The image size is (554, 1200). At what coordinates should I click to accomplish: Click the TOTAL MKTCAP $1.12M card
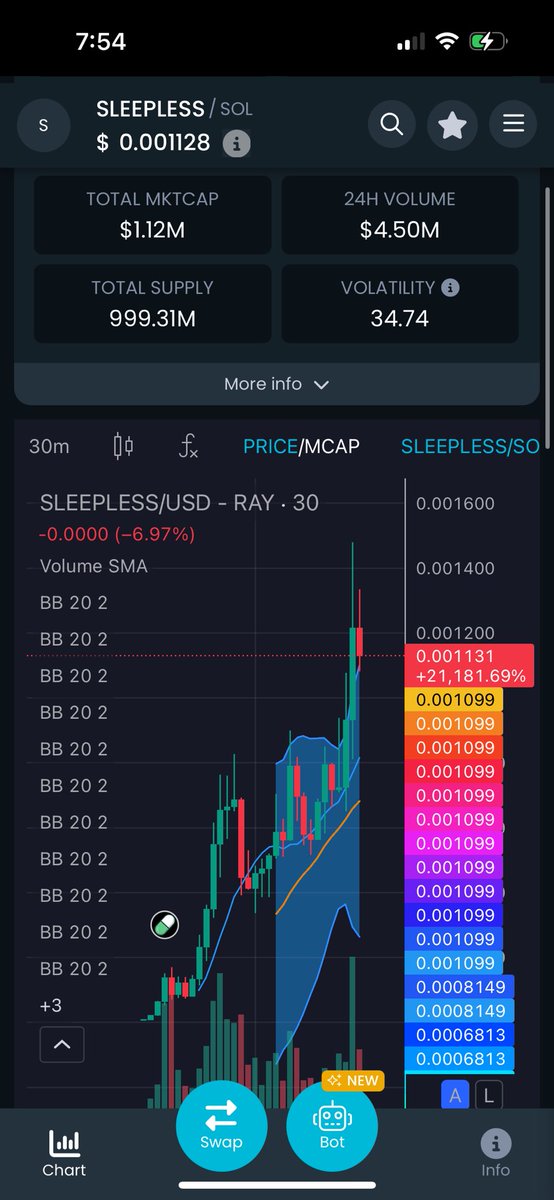[x=153, y=215]
